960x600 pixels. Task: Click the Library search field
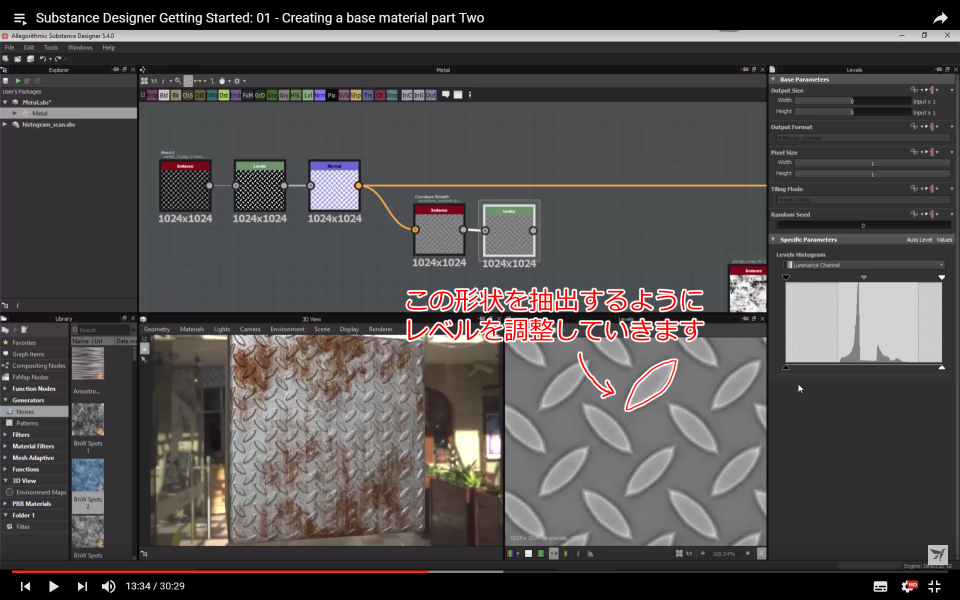click(x=104, y=330)
